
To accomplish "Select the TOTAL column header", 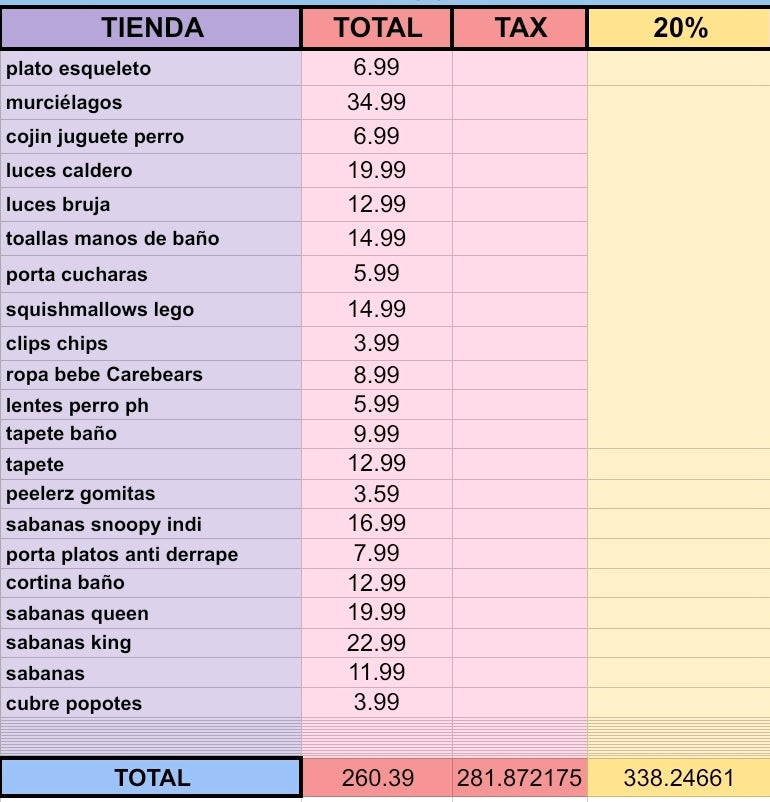I will [377, 28].
